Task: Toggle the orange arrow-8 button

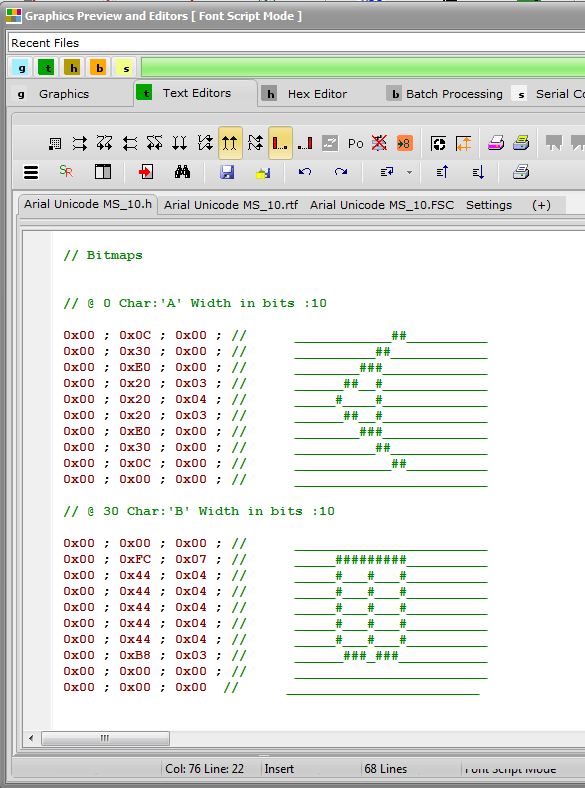Action: 404,144
